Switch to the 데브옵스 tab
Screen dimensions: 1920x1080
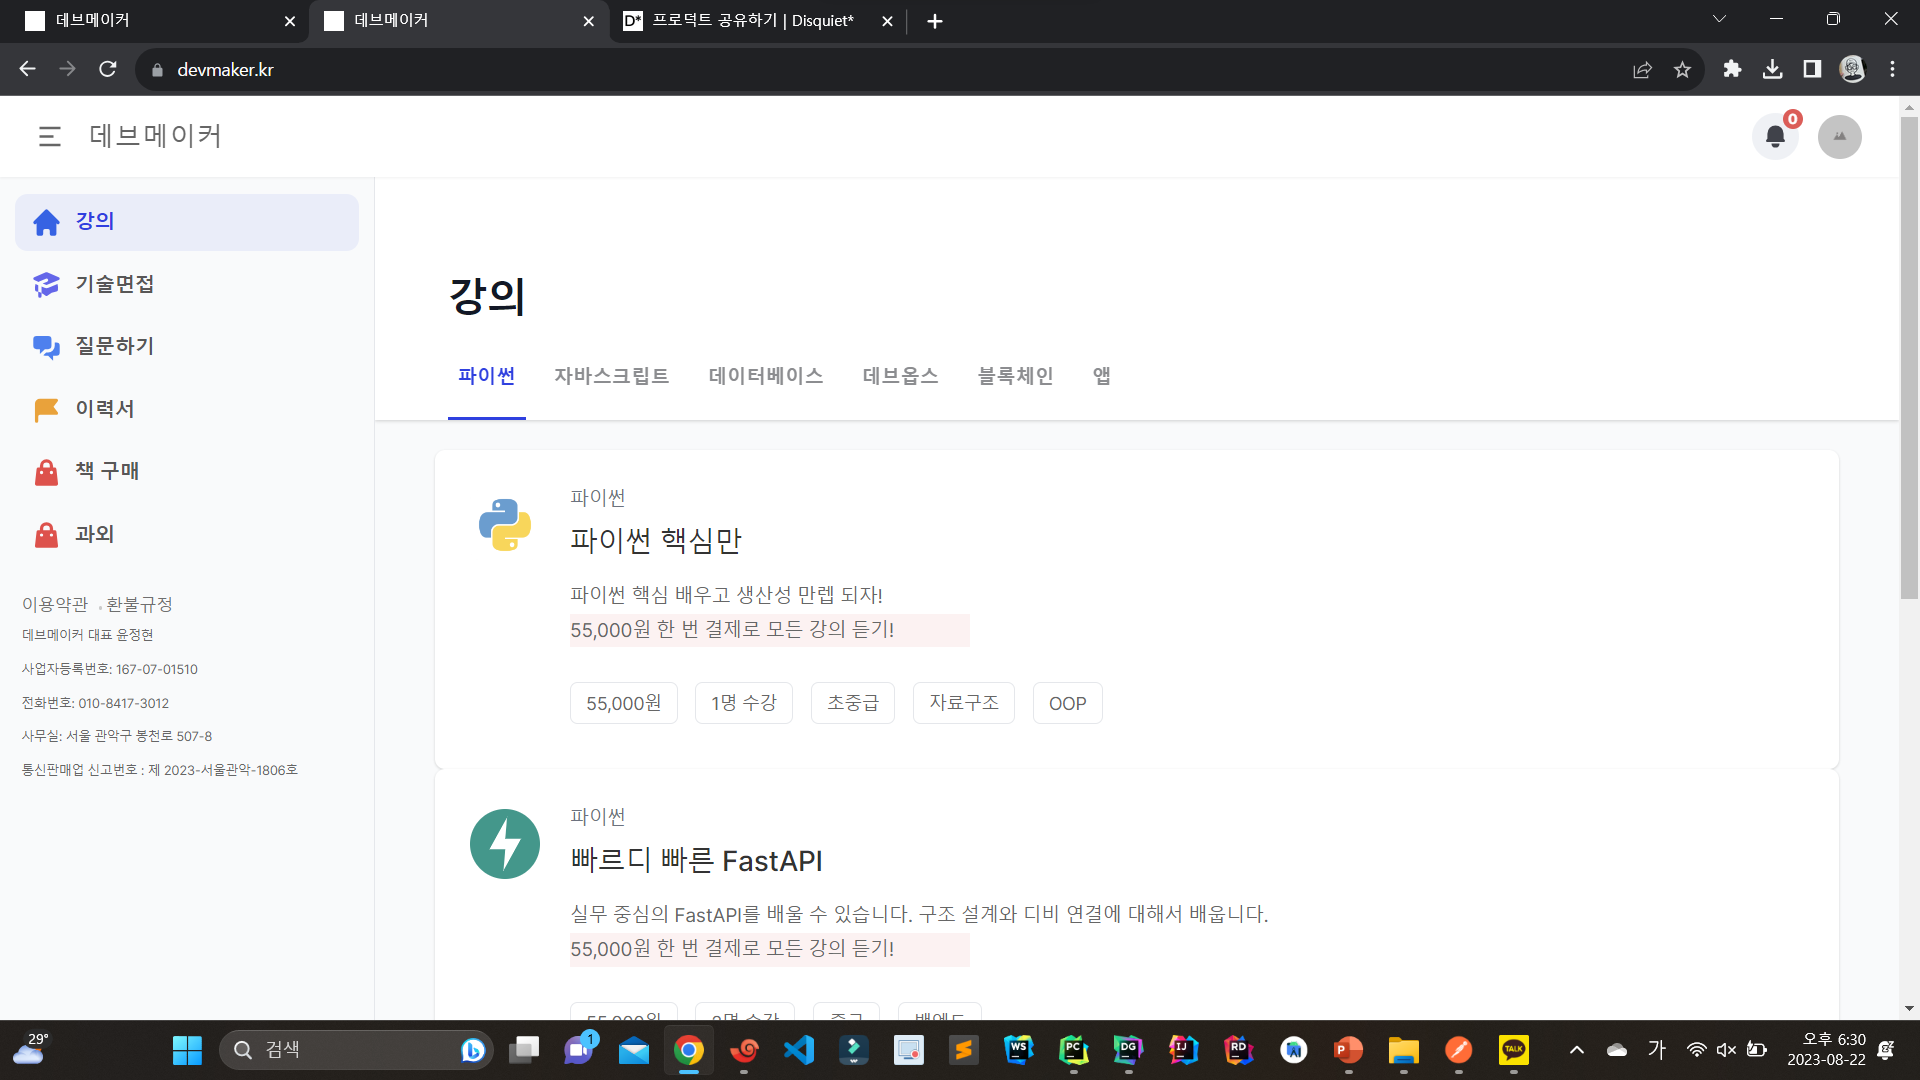pos(900,376)
